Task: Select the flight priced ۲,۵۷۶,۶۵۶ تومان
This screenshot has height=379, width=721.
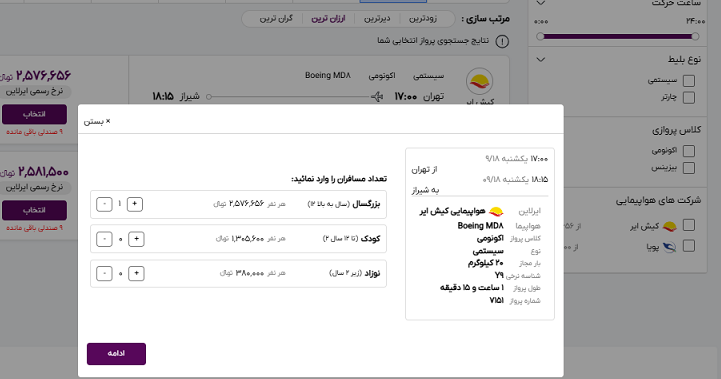Action: click(x=34, y=114)
